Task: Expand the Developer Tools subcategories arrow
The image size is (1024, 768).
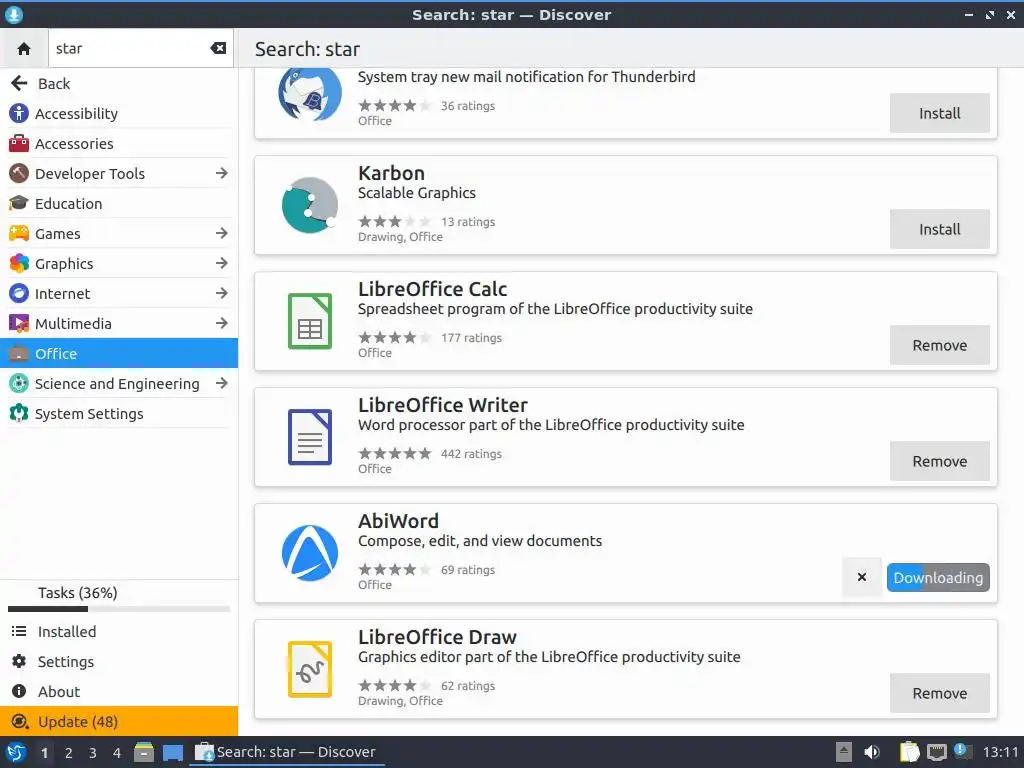Action: tap(221, 173)
